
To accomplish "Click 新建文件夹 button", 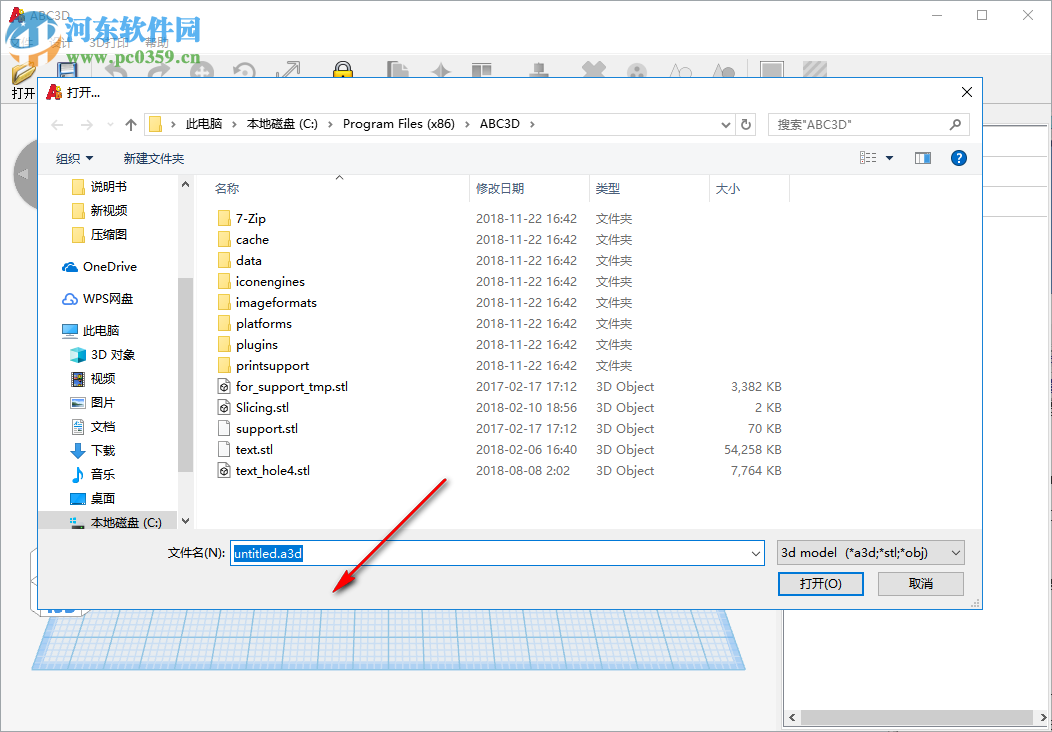I will (154, 158).
